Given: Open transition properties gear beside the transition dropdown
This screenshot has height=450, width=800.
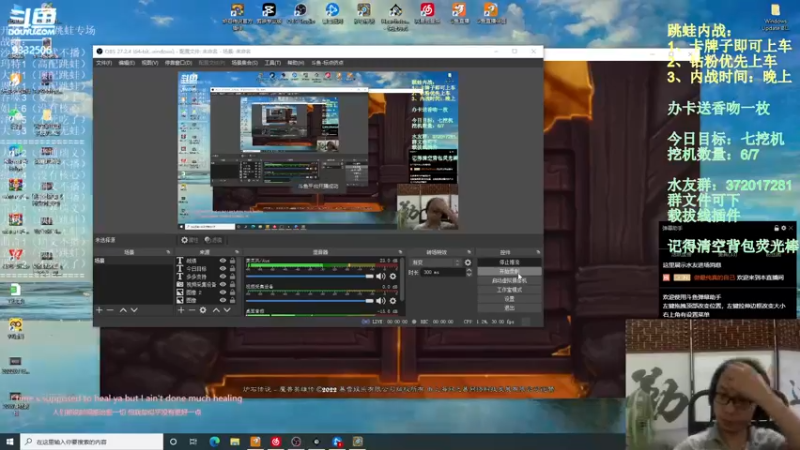Looking at the screenshot, I should [x=468, y=262].
